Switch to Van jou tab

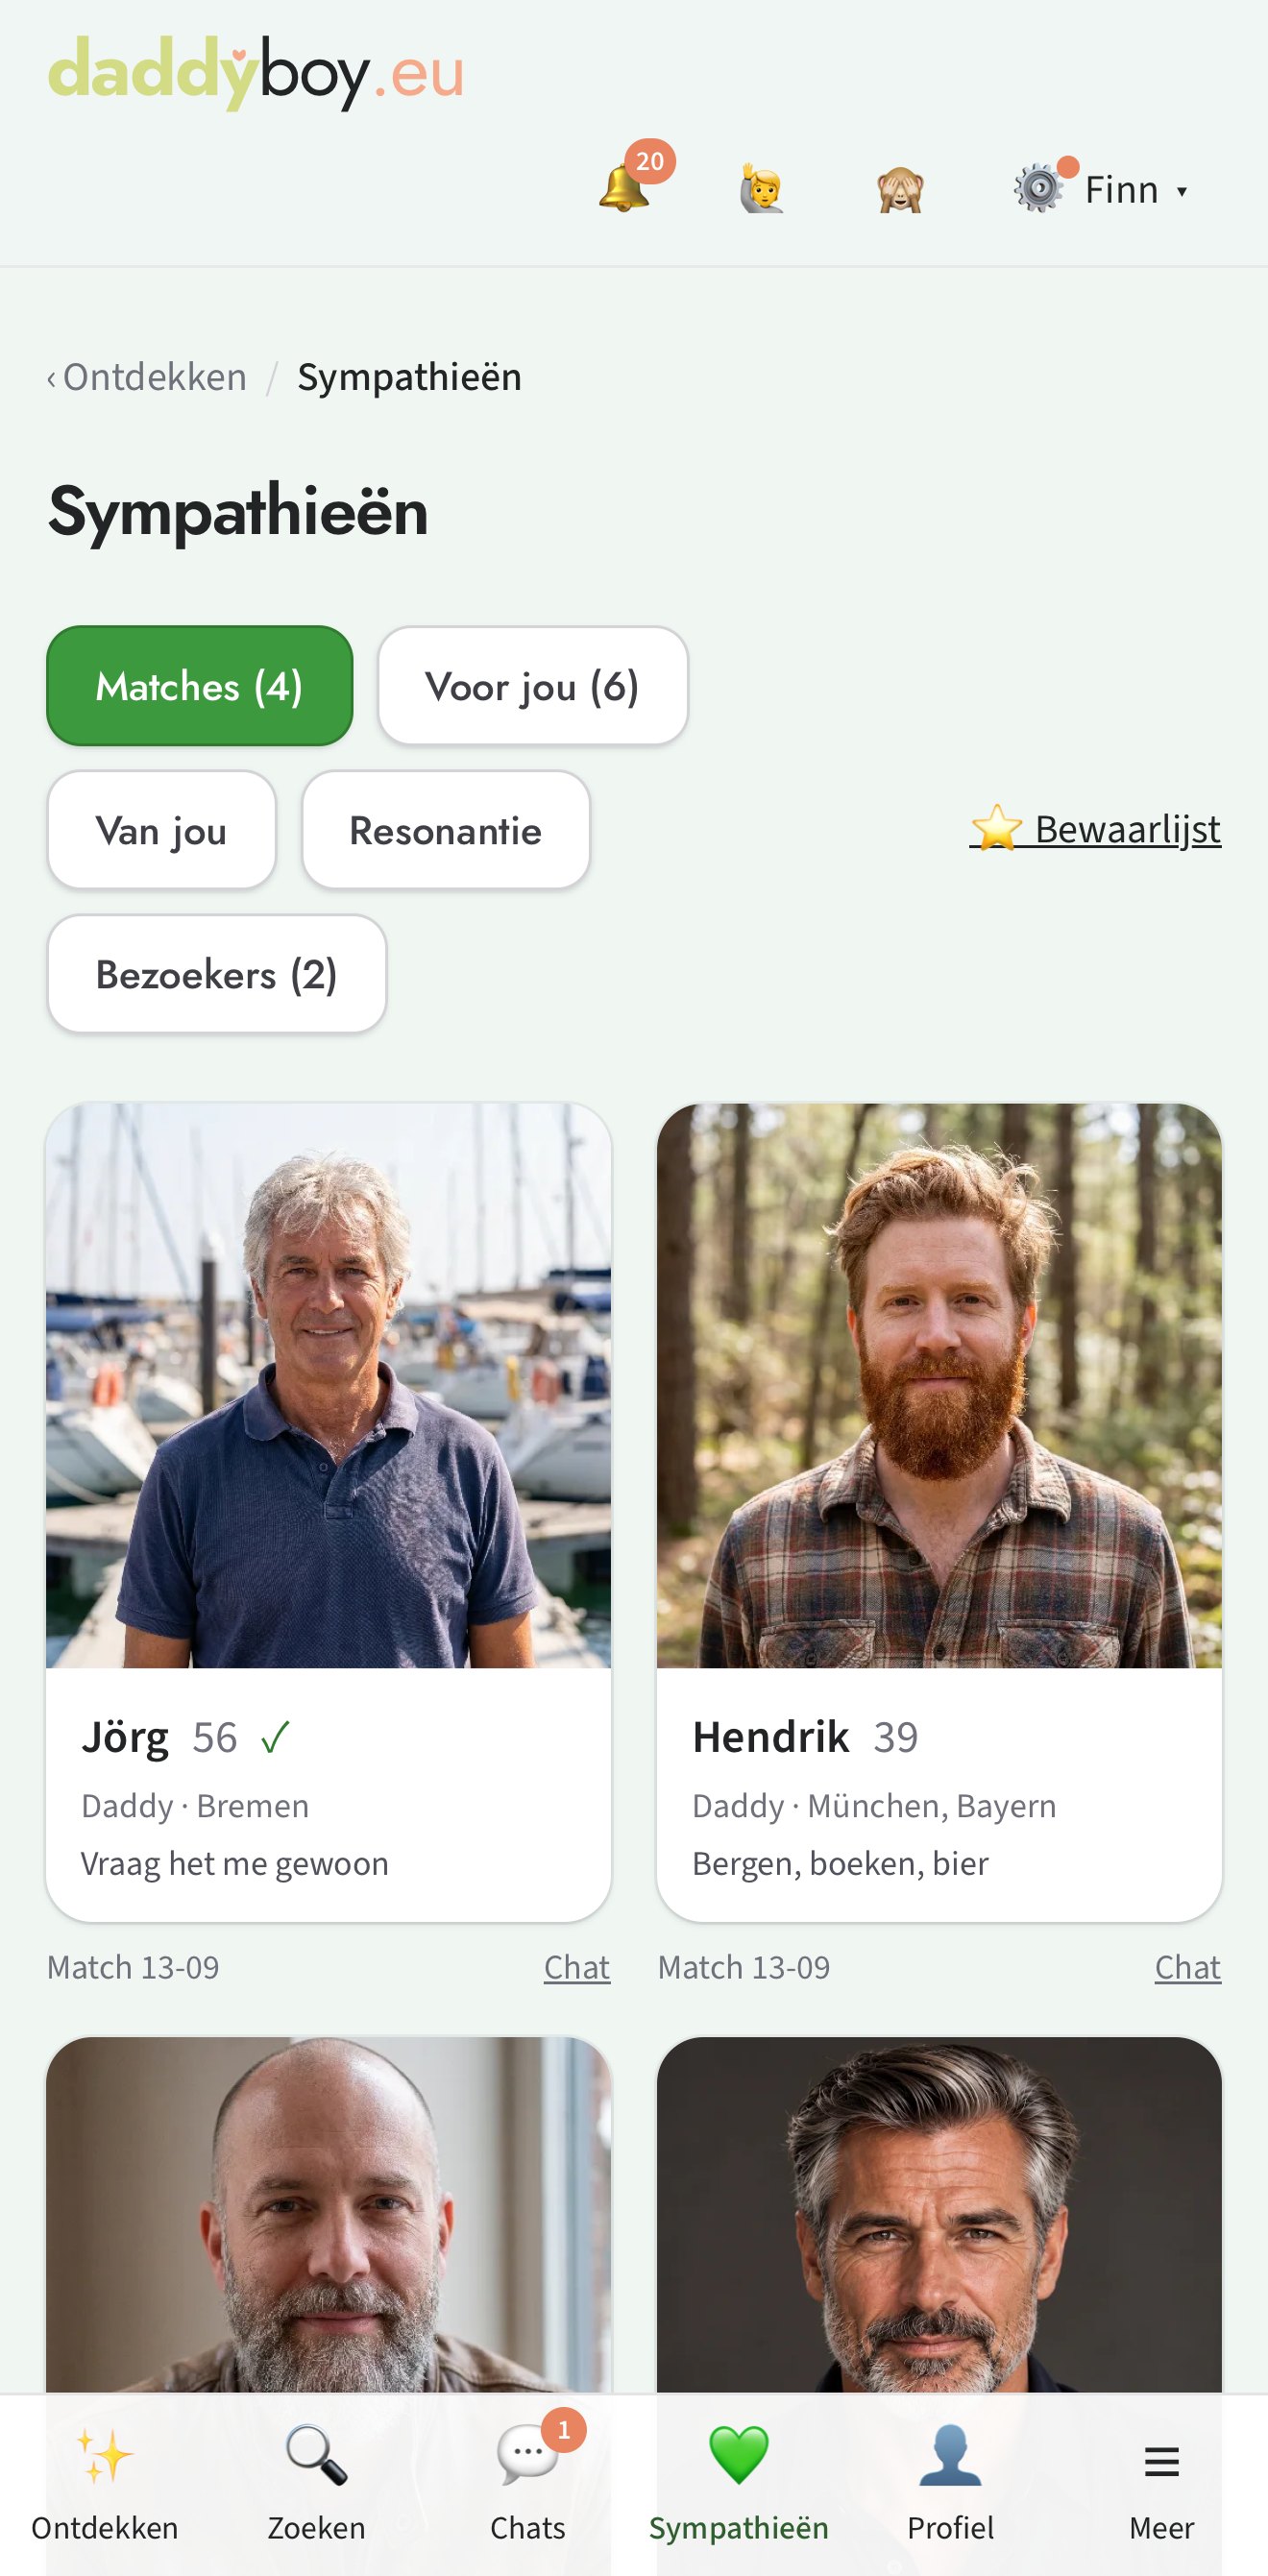pyautogui.click(x=162, y=830)
